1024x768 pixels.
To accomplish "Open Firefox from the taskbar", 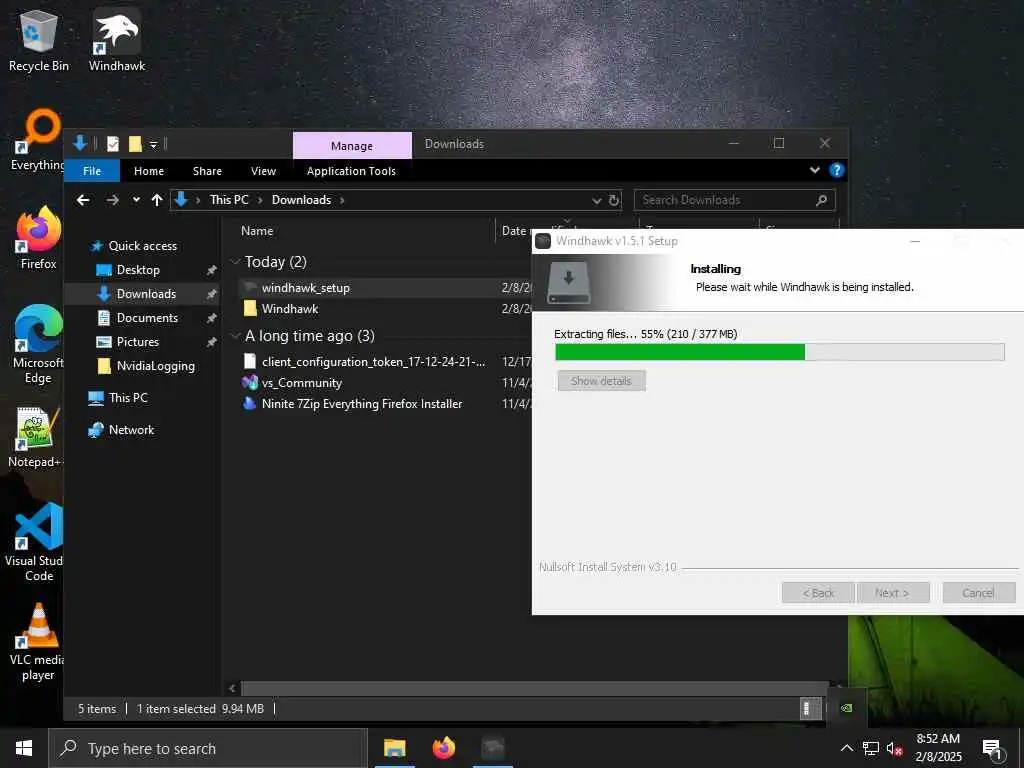I will coord(443,748).
